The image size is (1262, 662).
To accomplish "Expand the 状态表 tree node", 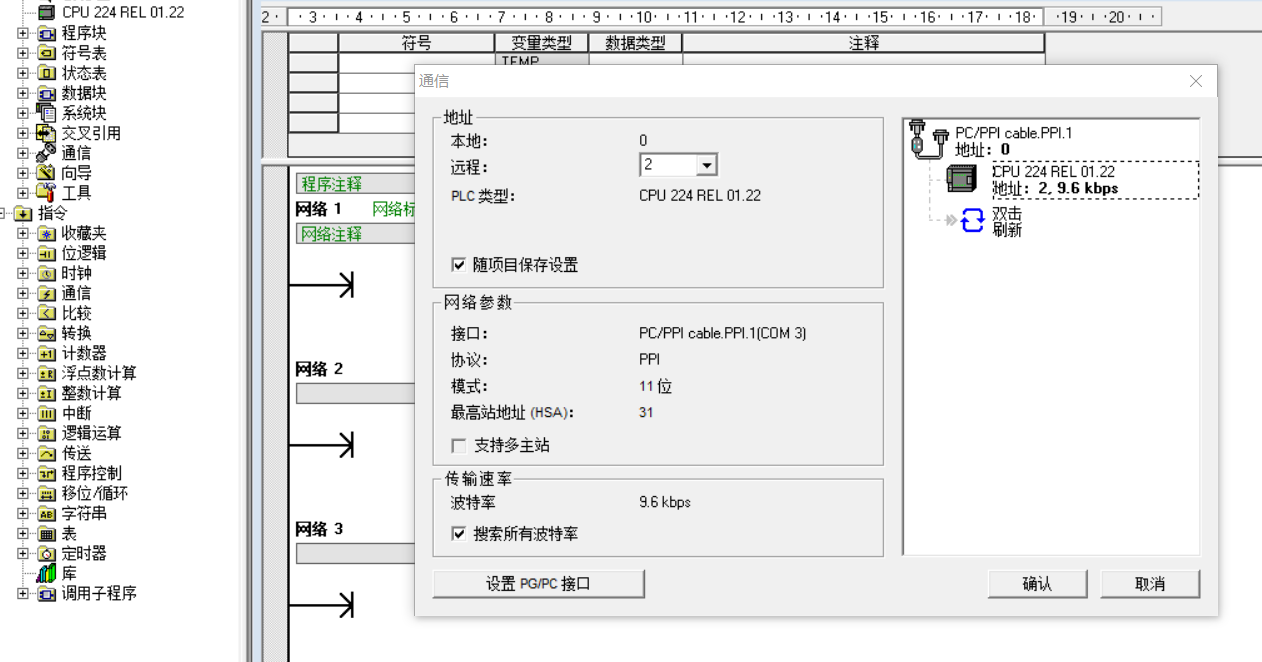I will point(23,73).
